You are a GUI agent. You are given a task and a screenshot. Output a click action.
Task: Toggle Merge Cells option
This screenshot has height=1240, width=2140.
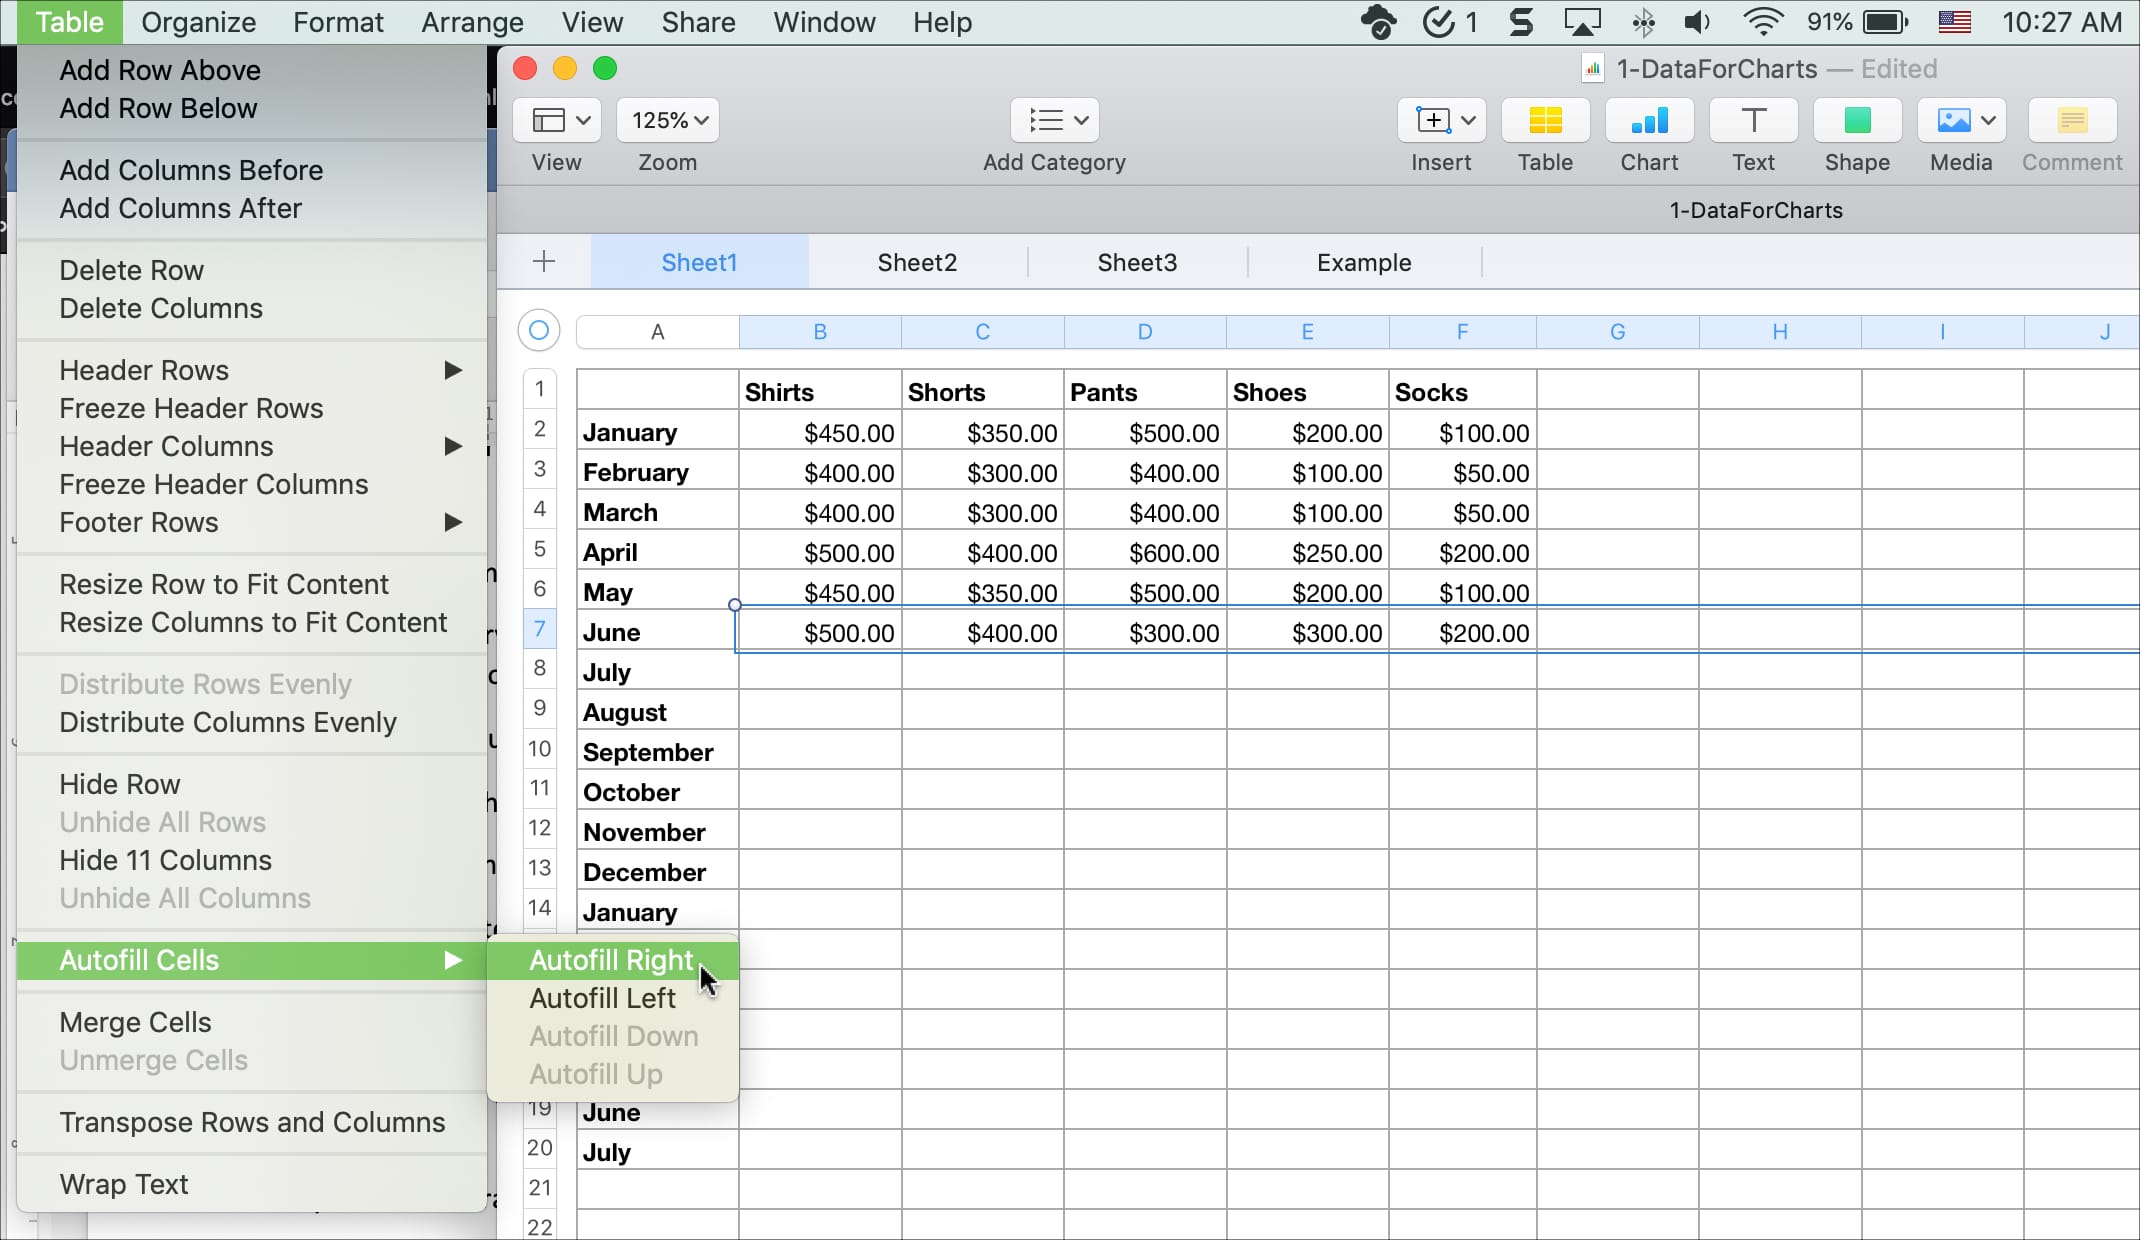(x=135, y=1021)
